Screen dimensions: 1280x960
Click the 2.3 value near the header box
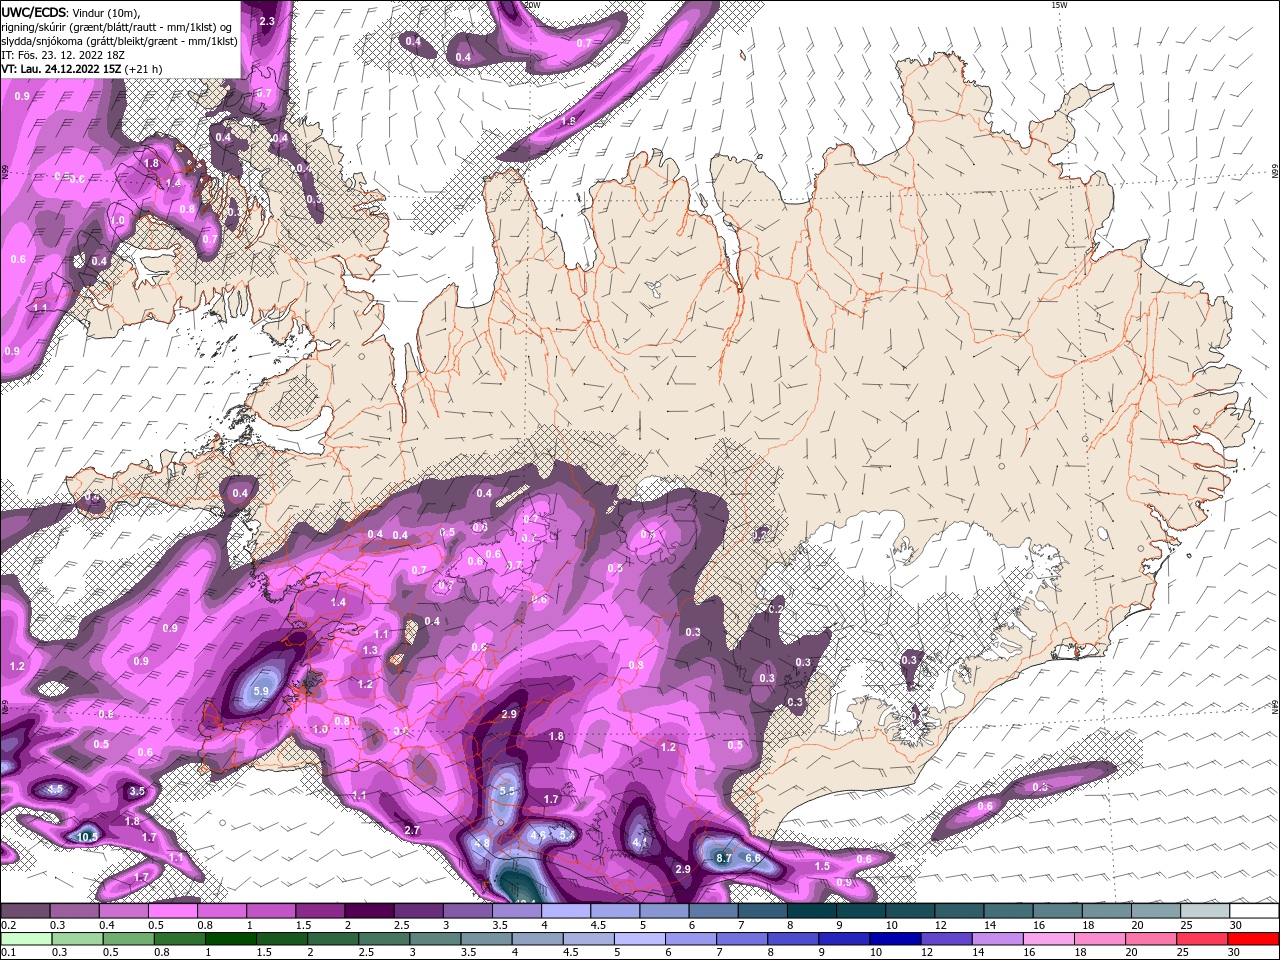(267, 21)
